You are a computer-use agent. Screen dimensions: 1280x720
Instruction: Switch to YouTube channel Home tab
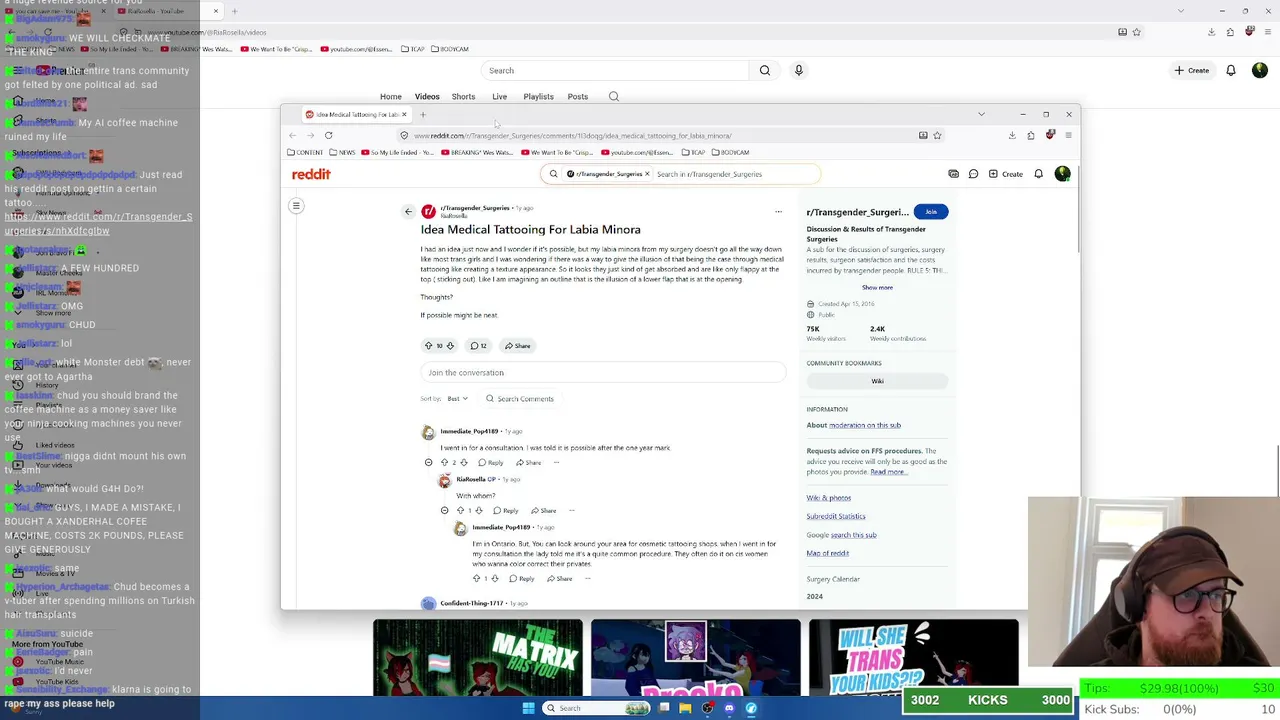[x=391, y=97]
